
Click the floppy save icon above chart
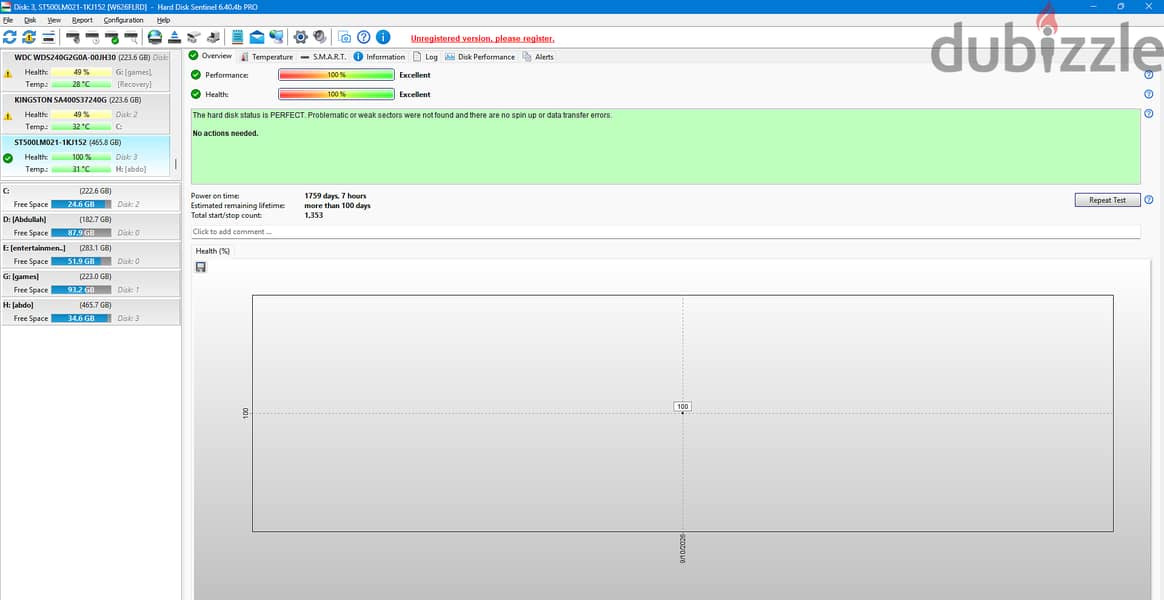coord(201,267)
